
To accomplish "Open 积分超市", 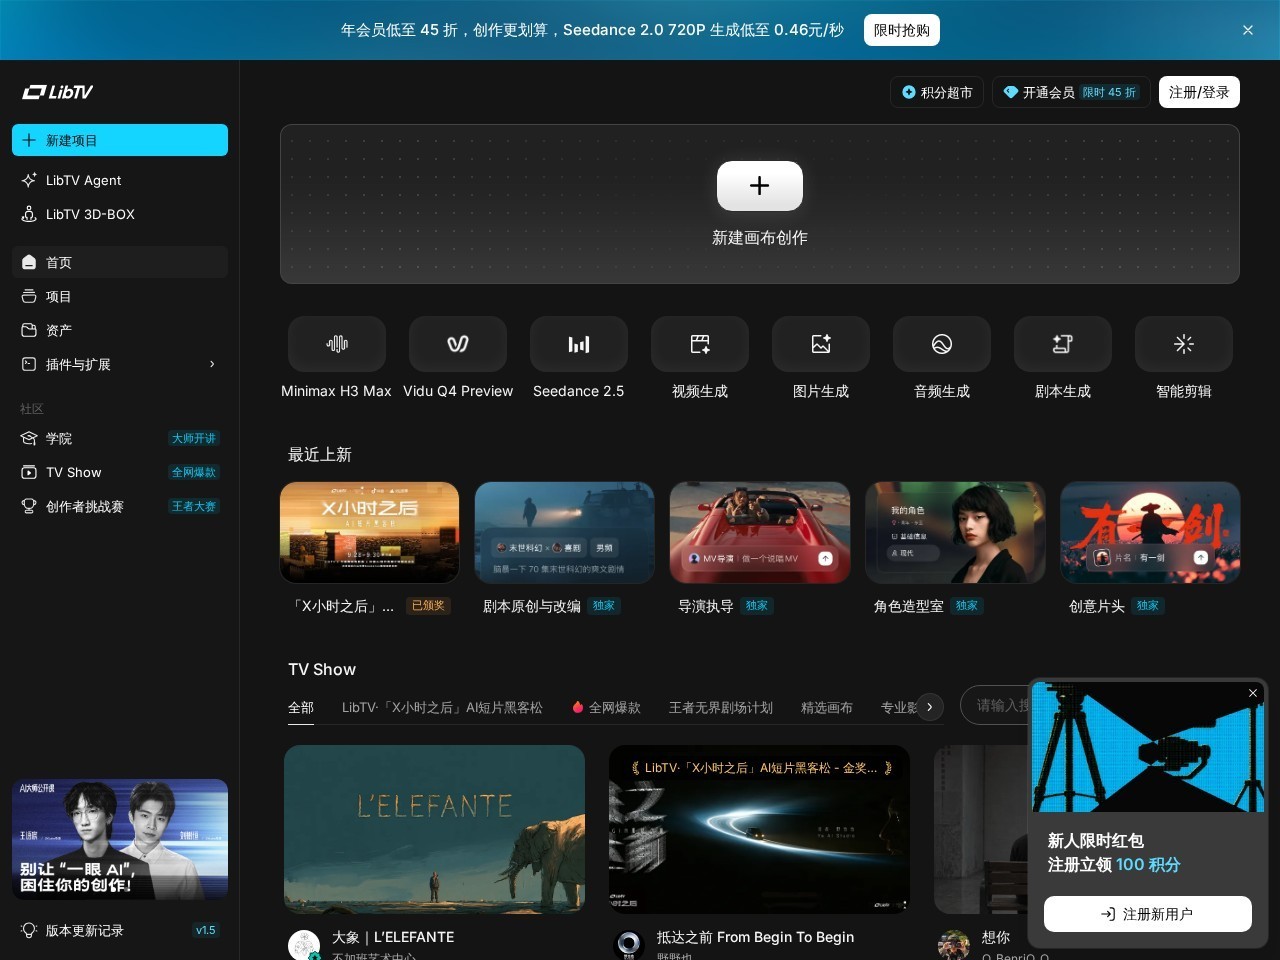I will click(937, 92).
